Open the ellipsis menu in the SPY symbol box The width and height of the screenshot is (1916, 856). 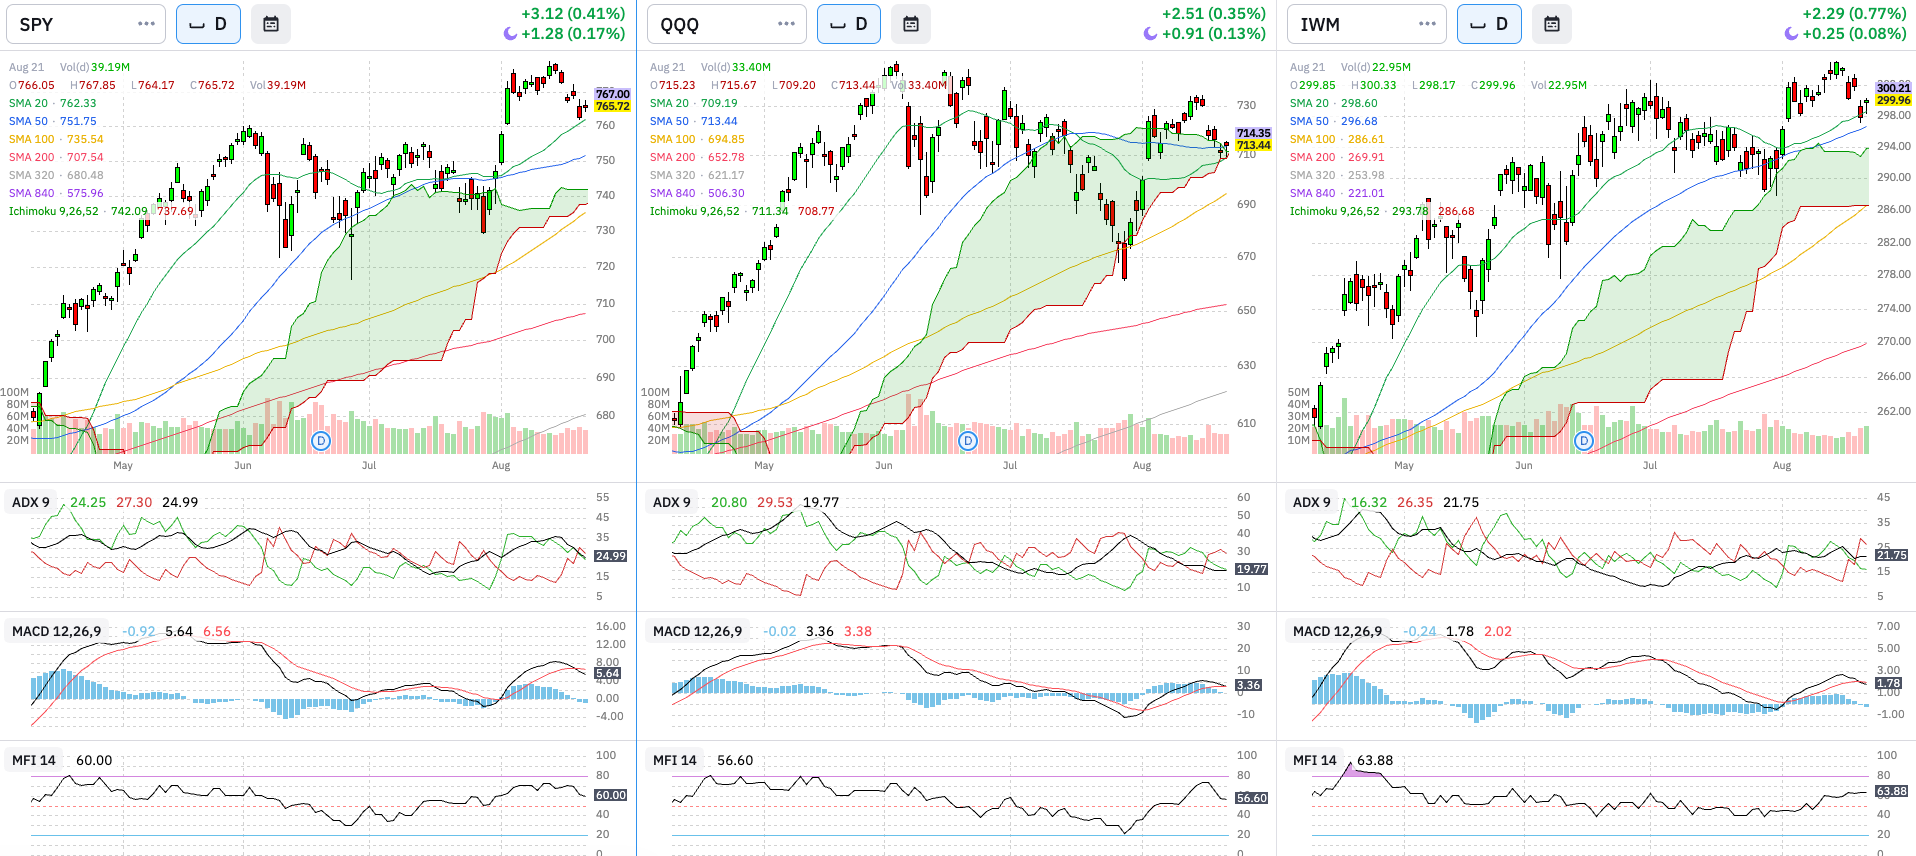tap(147, 24)
